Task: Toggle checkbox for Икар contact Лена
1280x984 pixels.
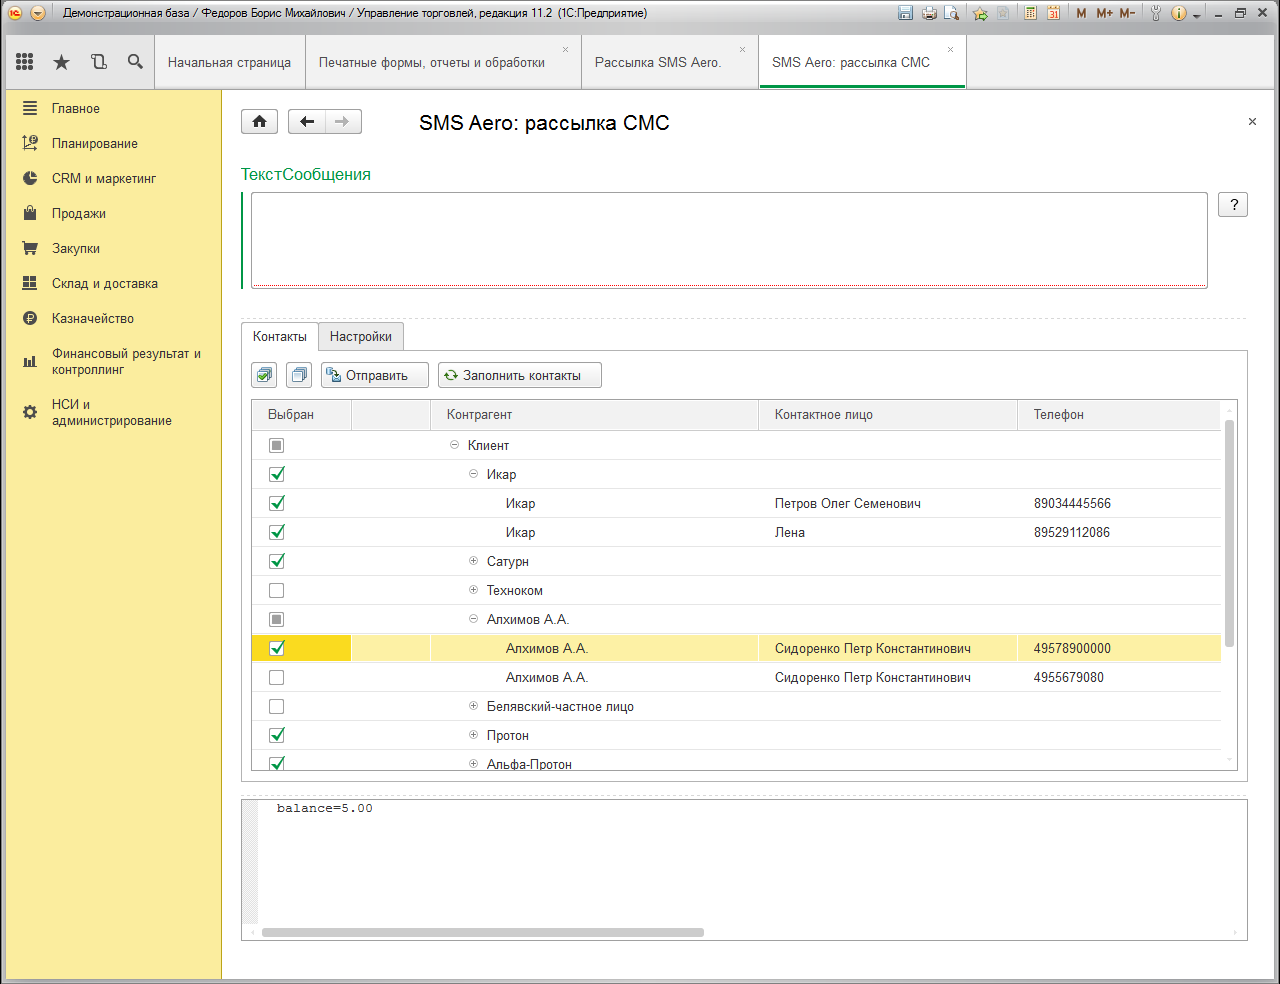Action: 277,532
